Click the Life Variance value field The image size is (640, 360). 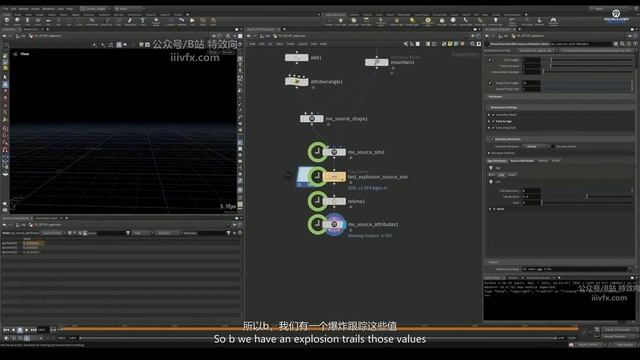point(531,196)
